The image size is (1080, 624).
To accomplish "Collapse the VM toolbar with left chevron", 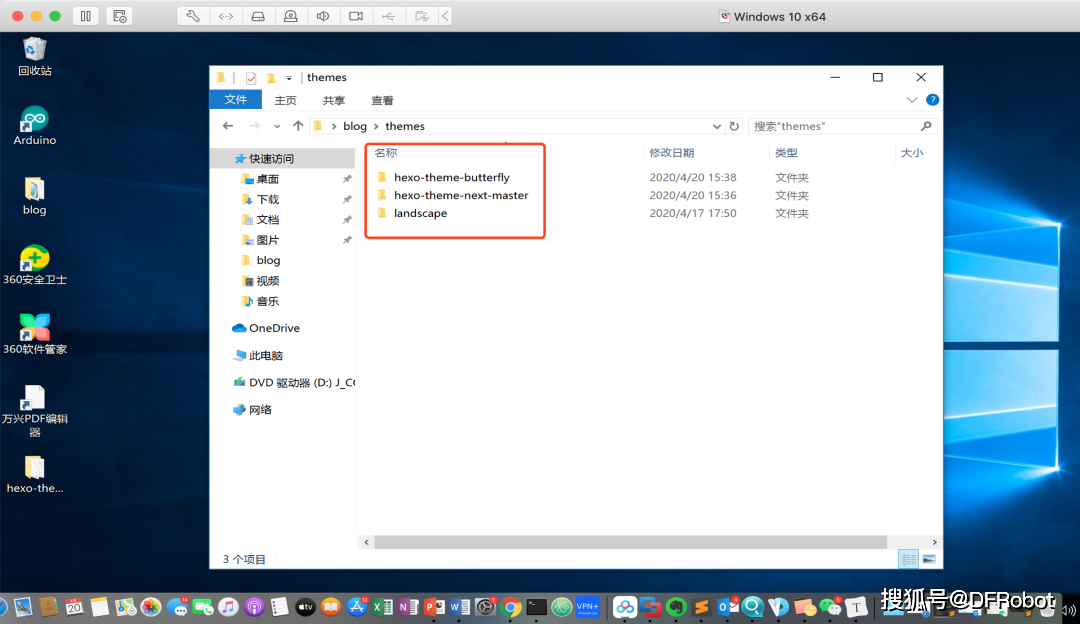I will click(x=446, y=16).
